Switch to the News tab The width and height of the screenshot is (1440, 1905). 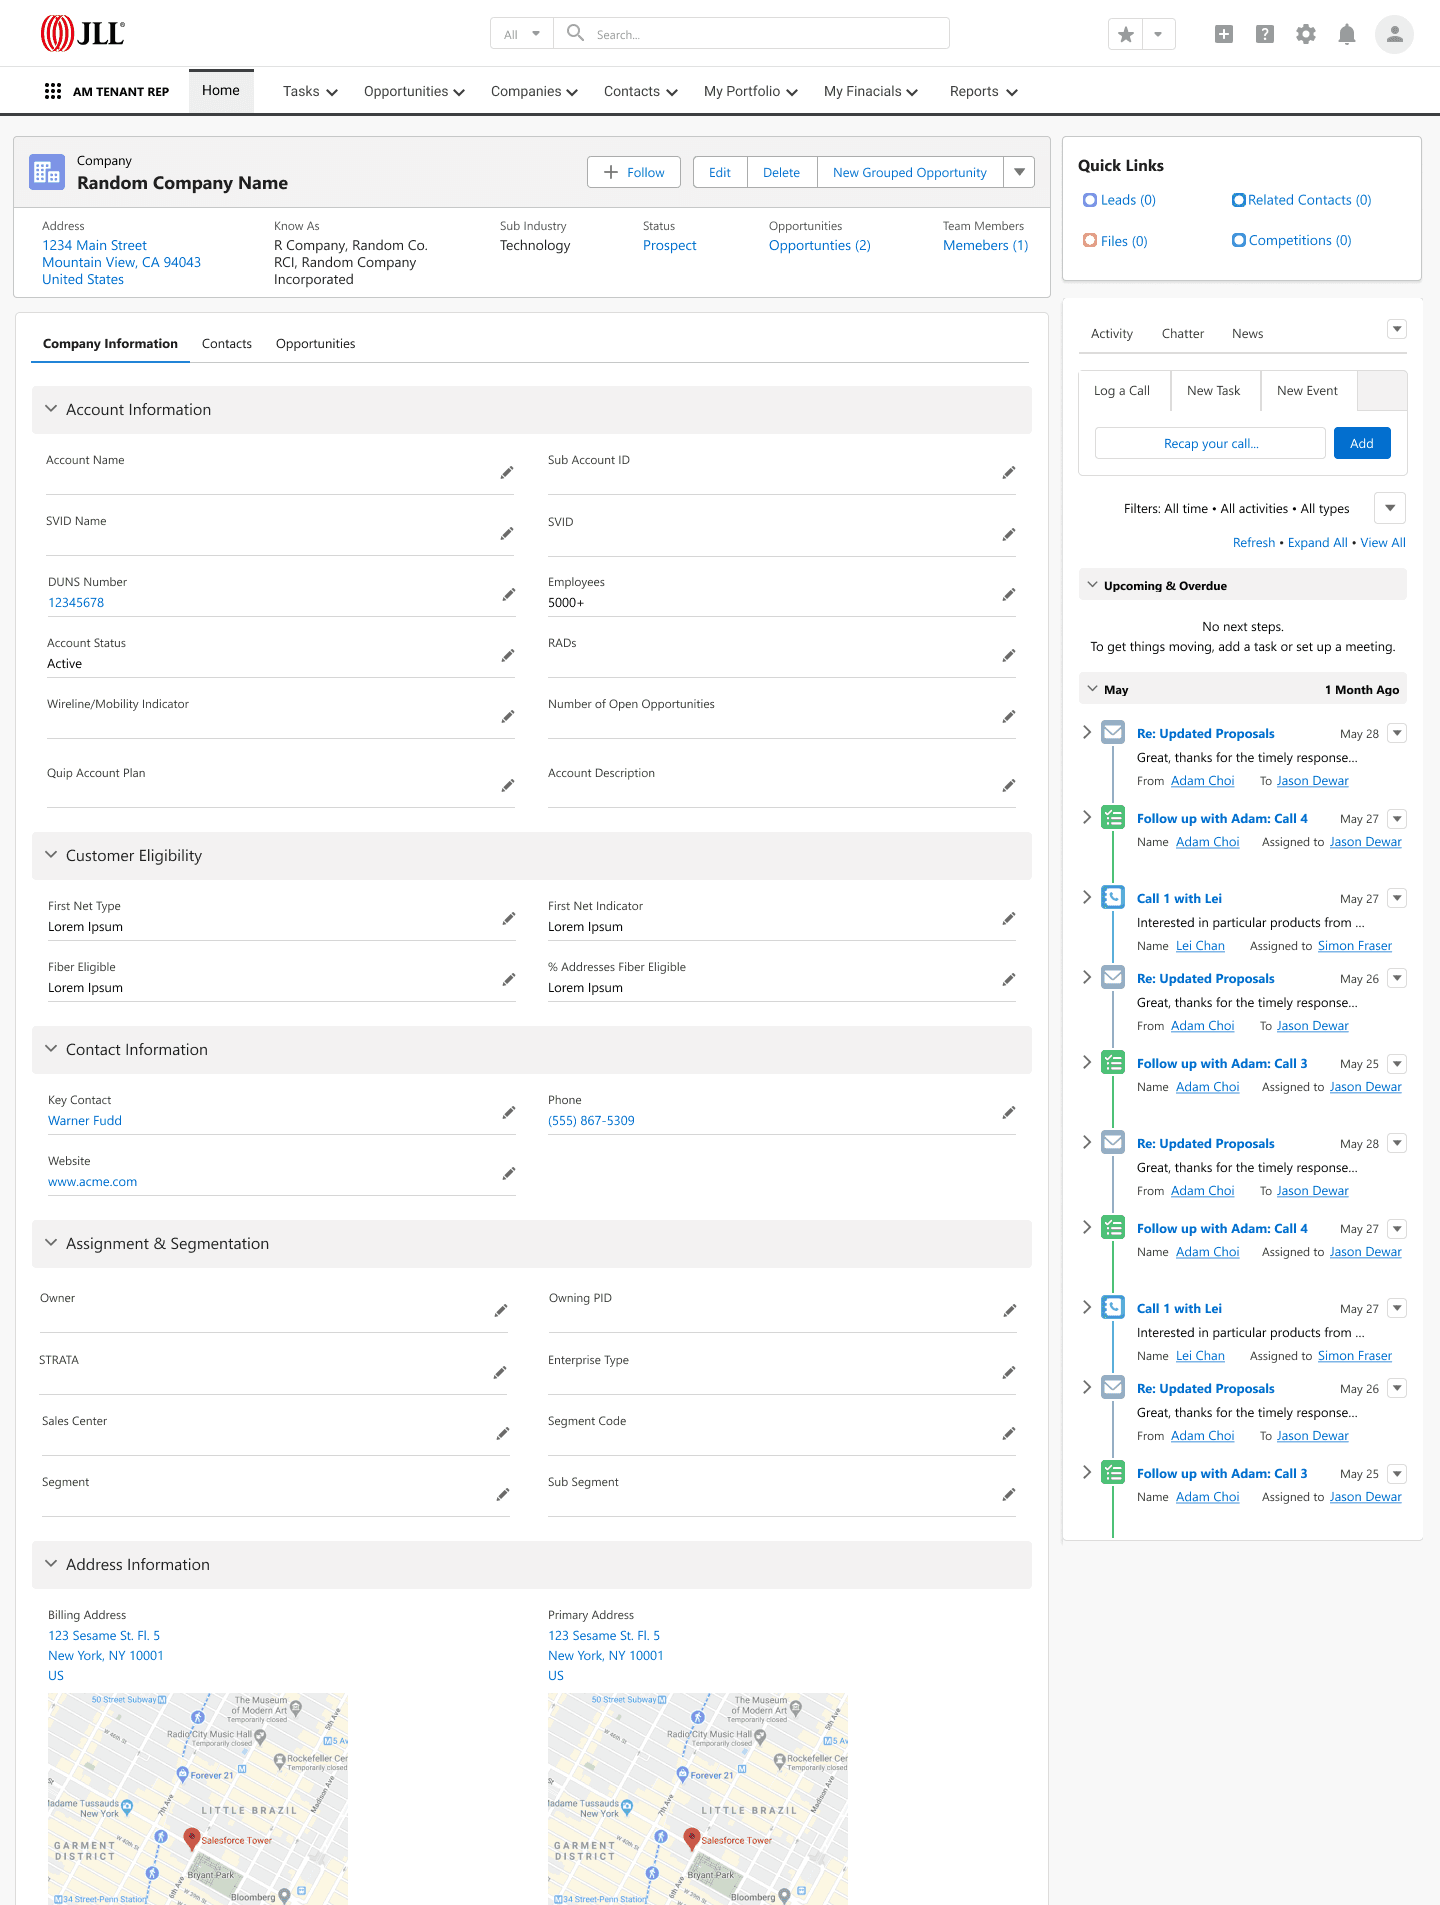(x=1248, y=333)
